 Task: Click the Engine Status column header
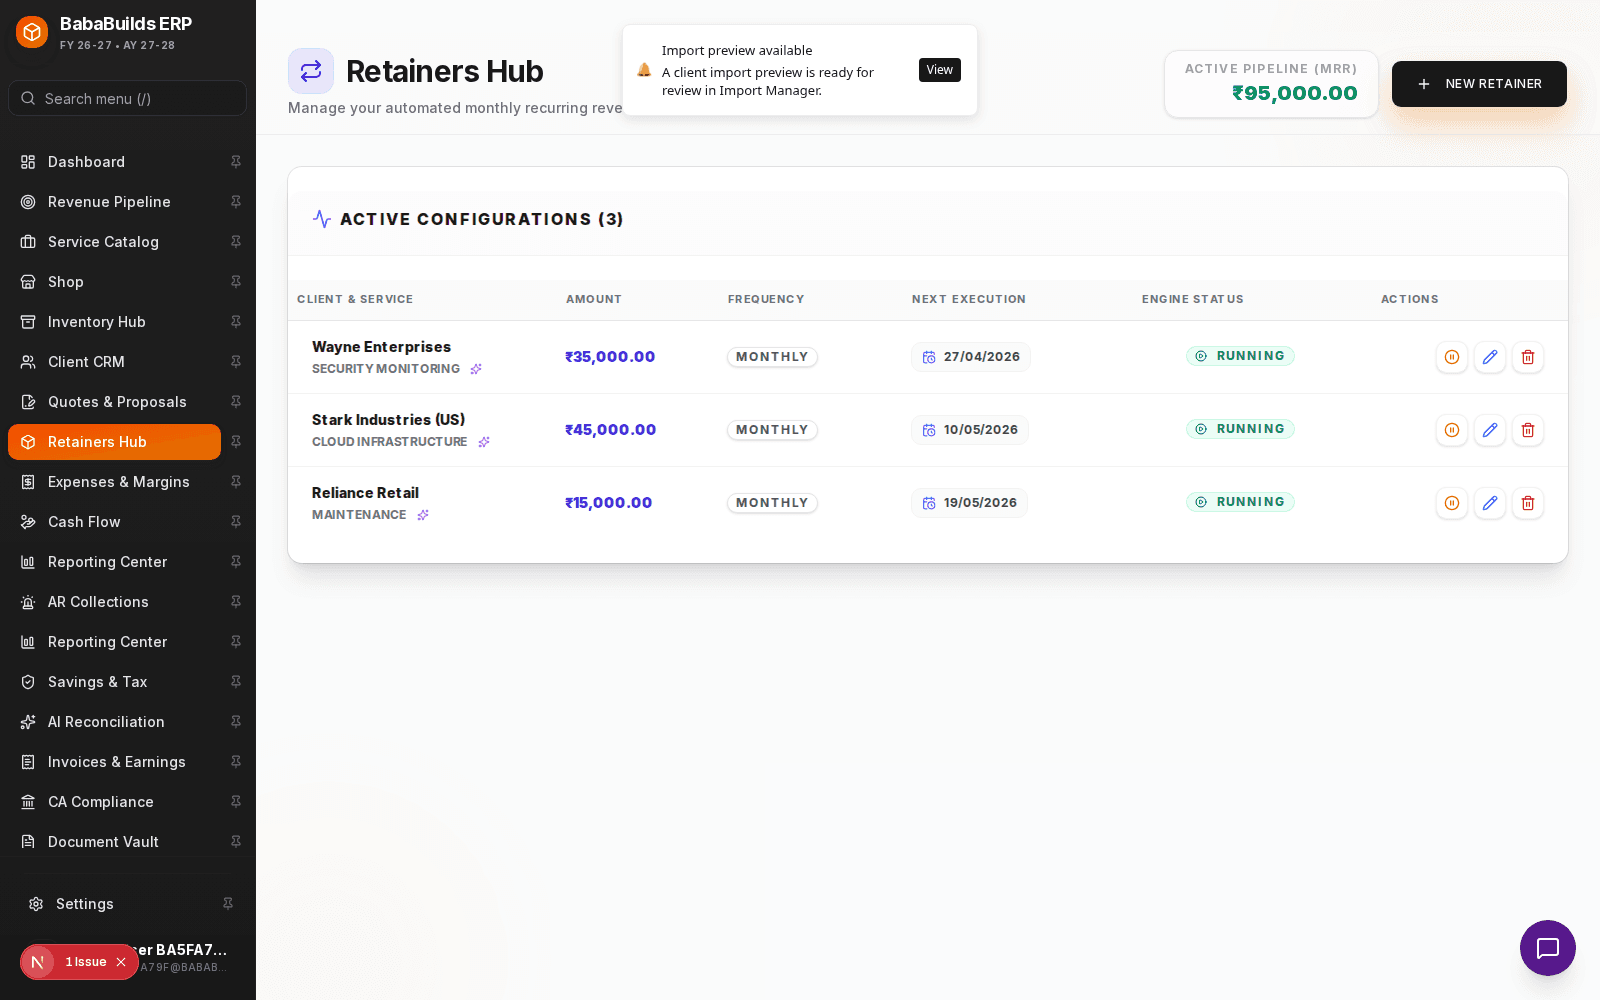[1193, 299]
